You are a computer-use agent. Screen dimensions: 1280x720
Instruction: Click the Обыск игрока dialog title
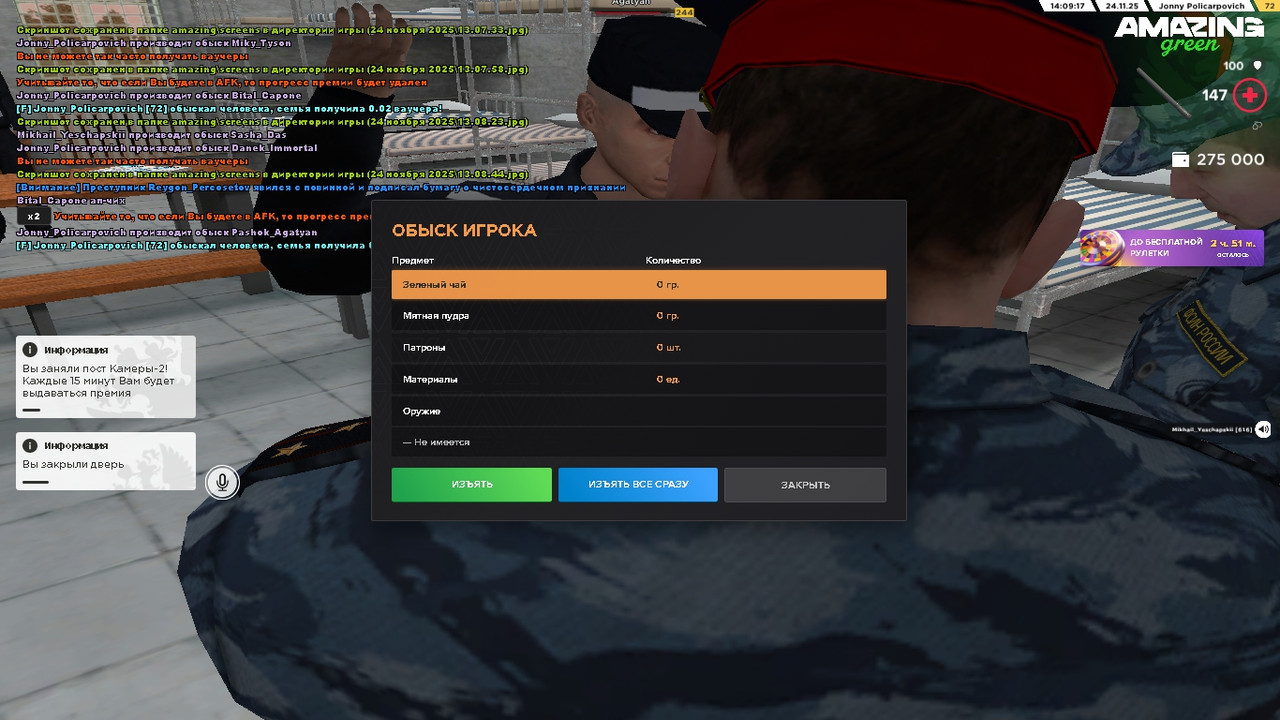[464, 230]
